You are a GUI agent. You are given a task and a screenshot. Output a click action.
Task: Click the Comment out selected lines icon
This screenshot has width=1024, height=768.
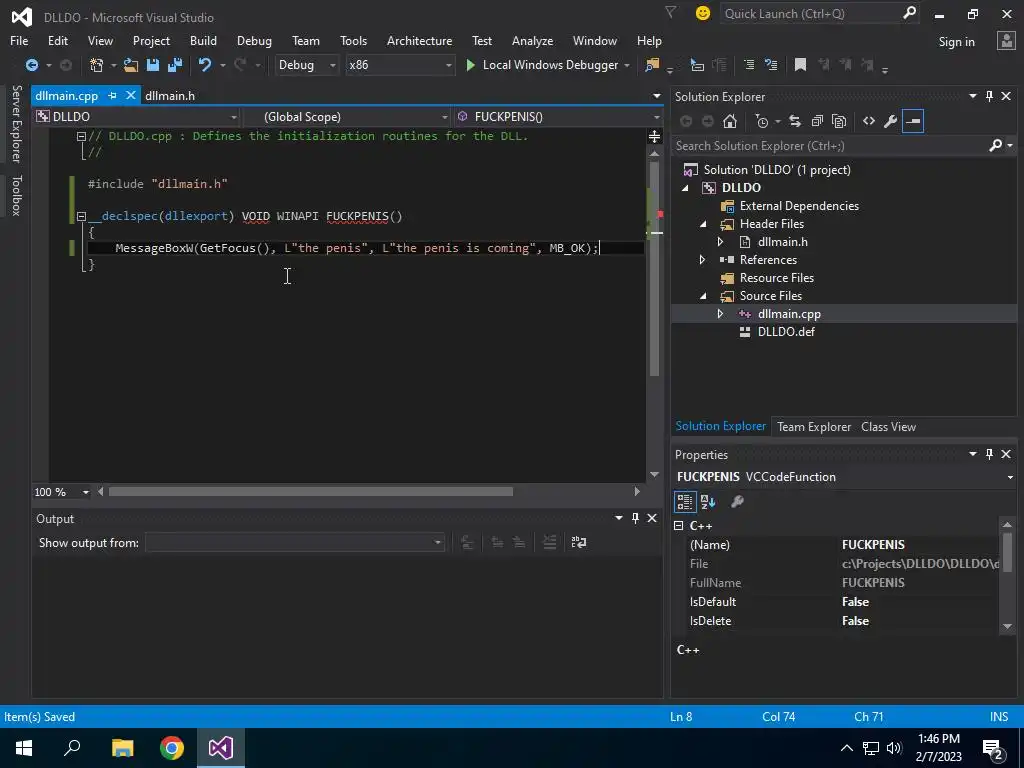point(749,65)
